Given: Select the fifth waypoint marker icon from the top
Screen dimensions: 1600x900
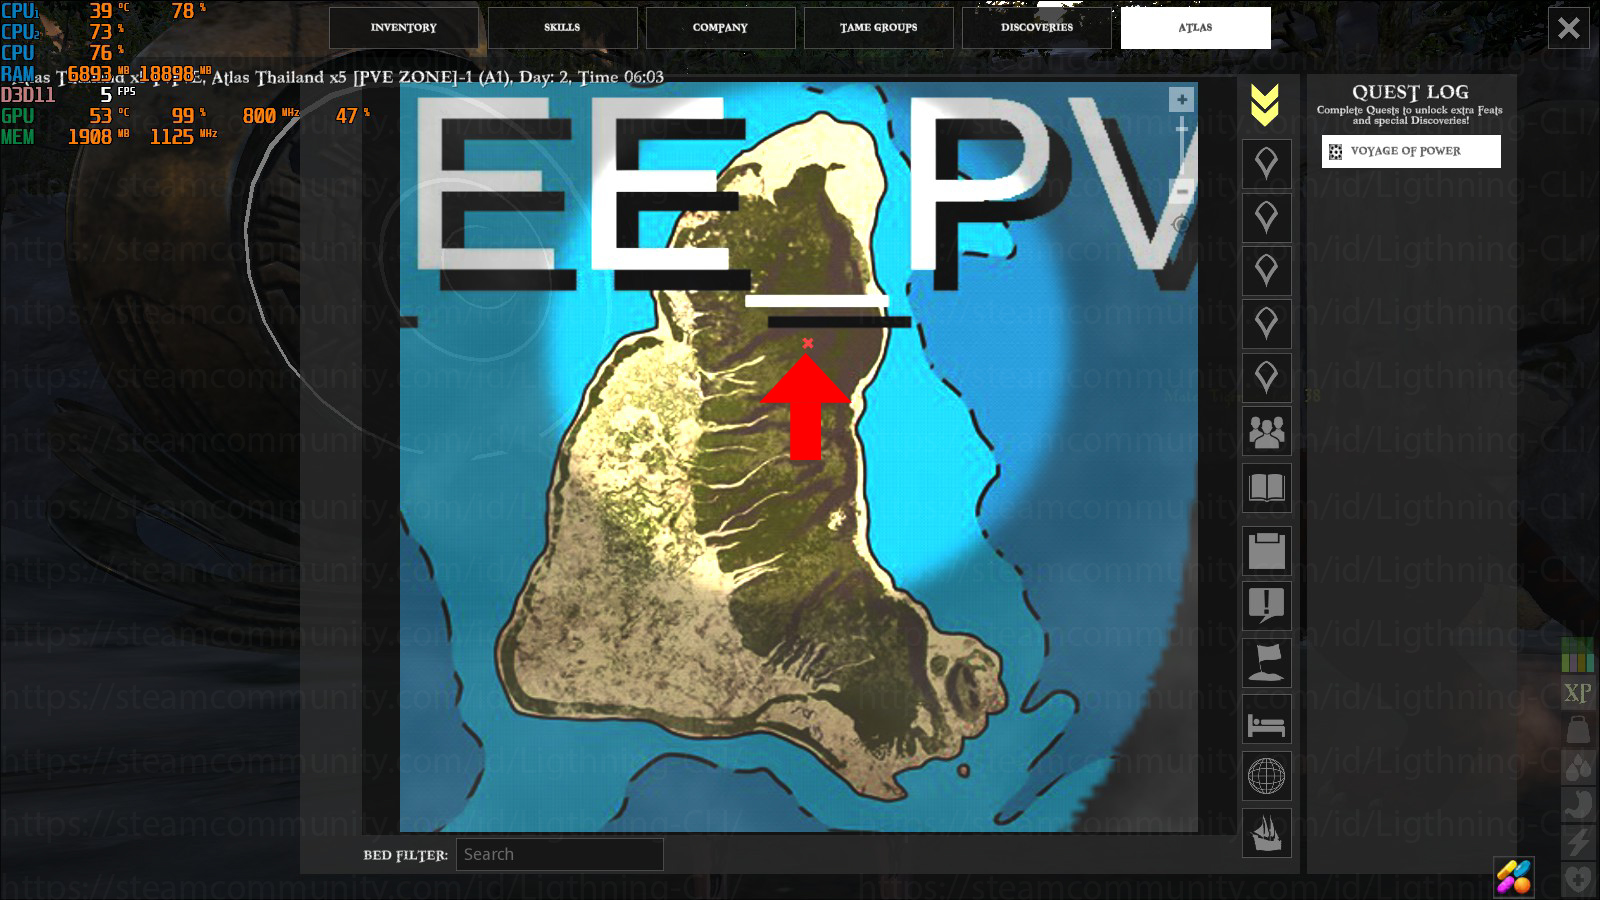Looking at the screenshot, I should pyautogui.click(x=1266, y=378).
